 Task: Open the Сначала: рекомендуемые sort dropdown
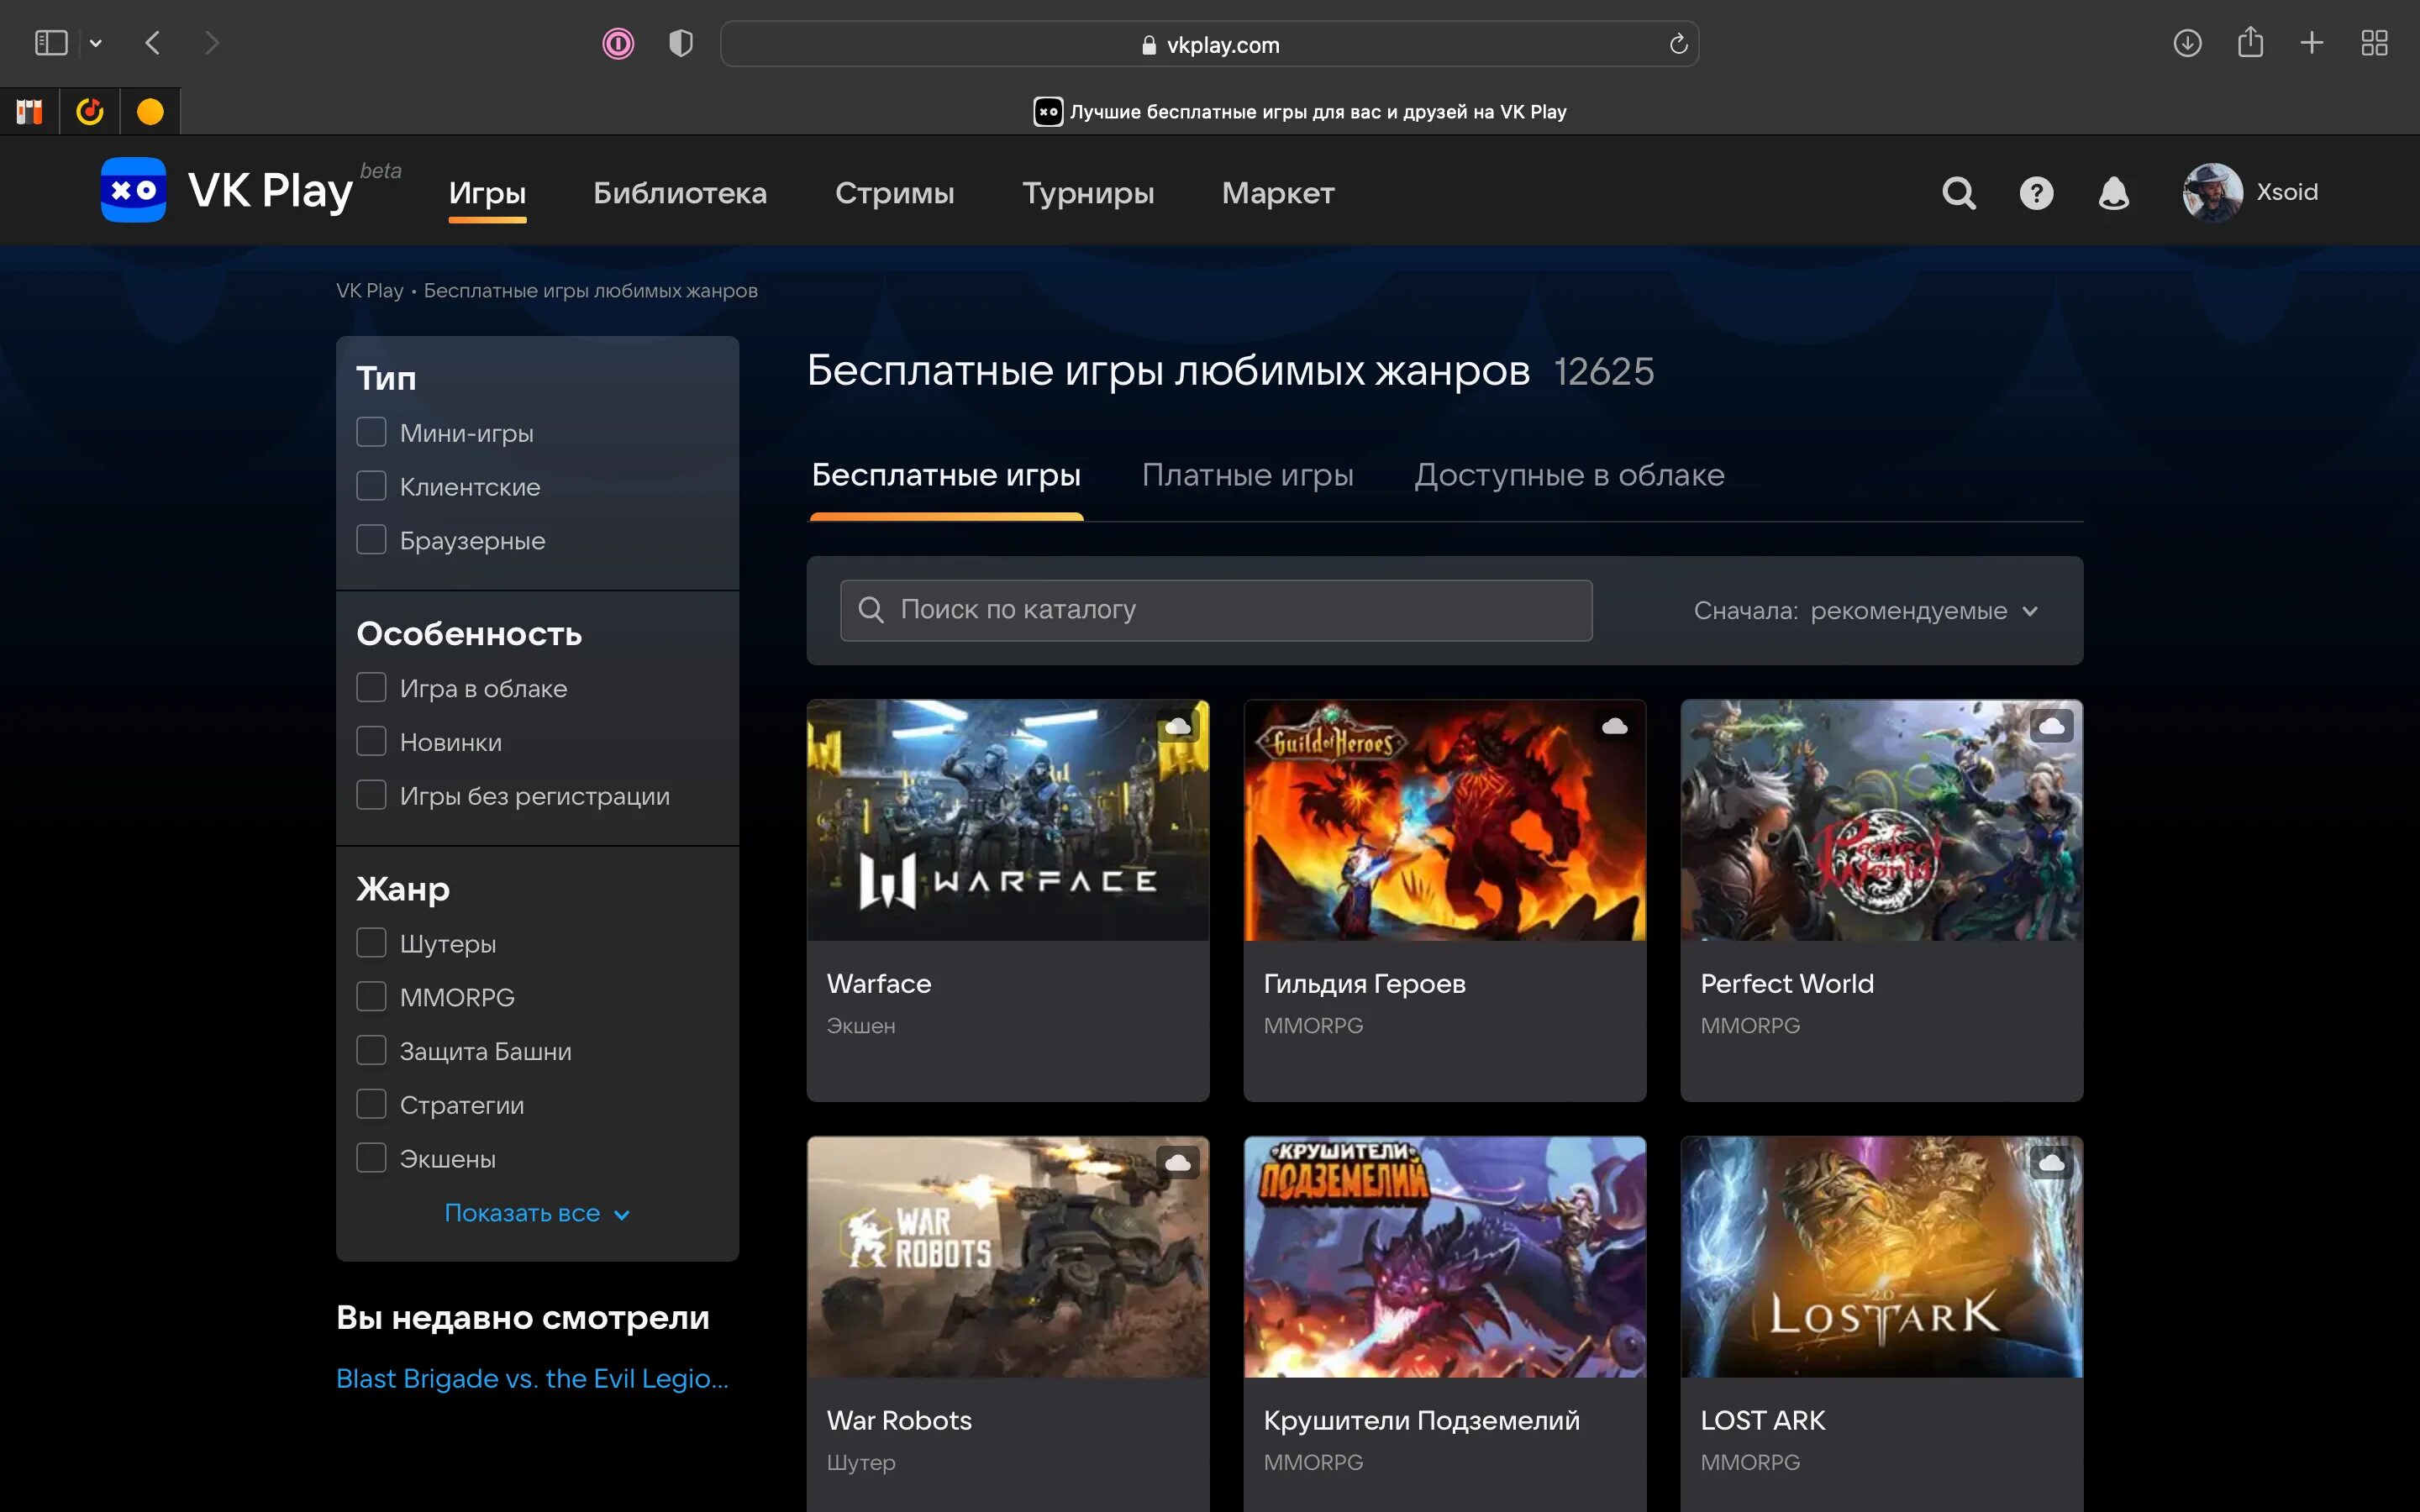1866,610
